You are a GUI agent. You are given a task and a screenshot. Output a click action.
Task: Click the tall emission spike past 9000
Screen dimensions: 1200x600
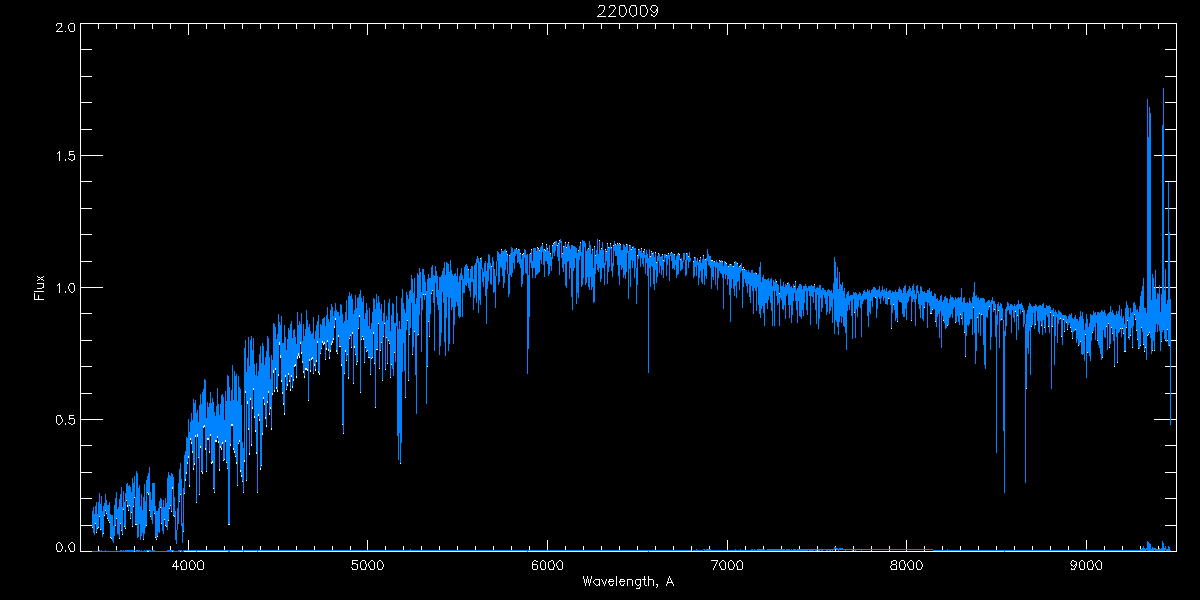point(1148,110)
